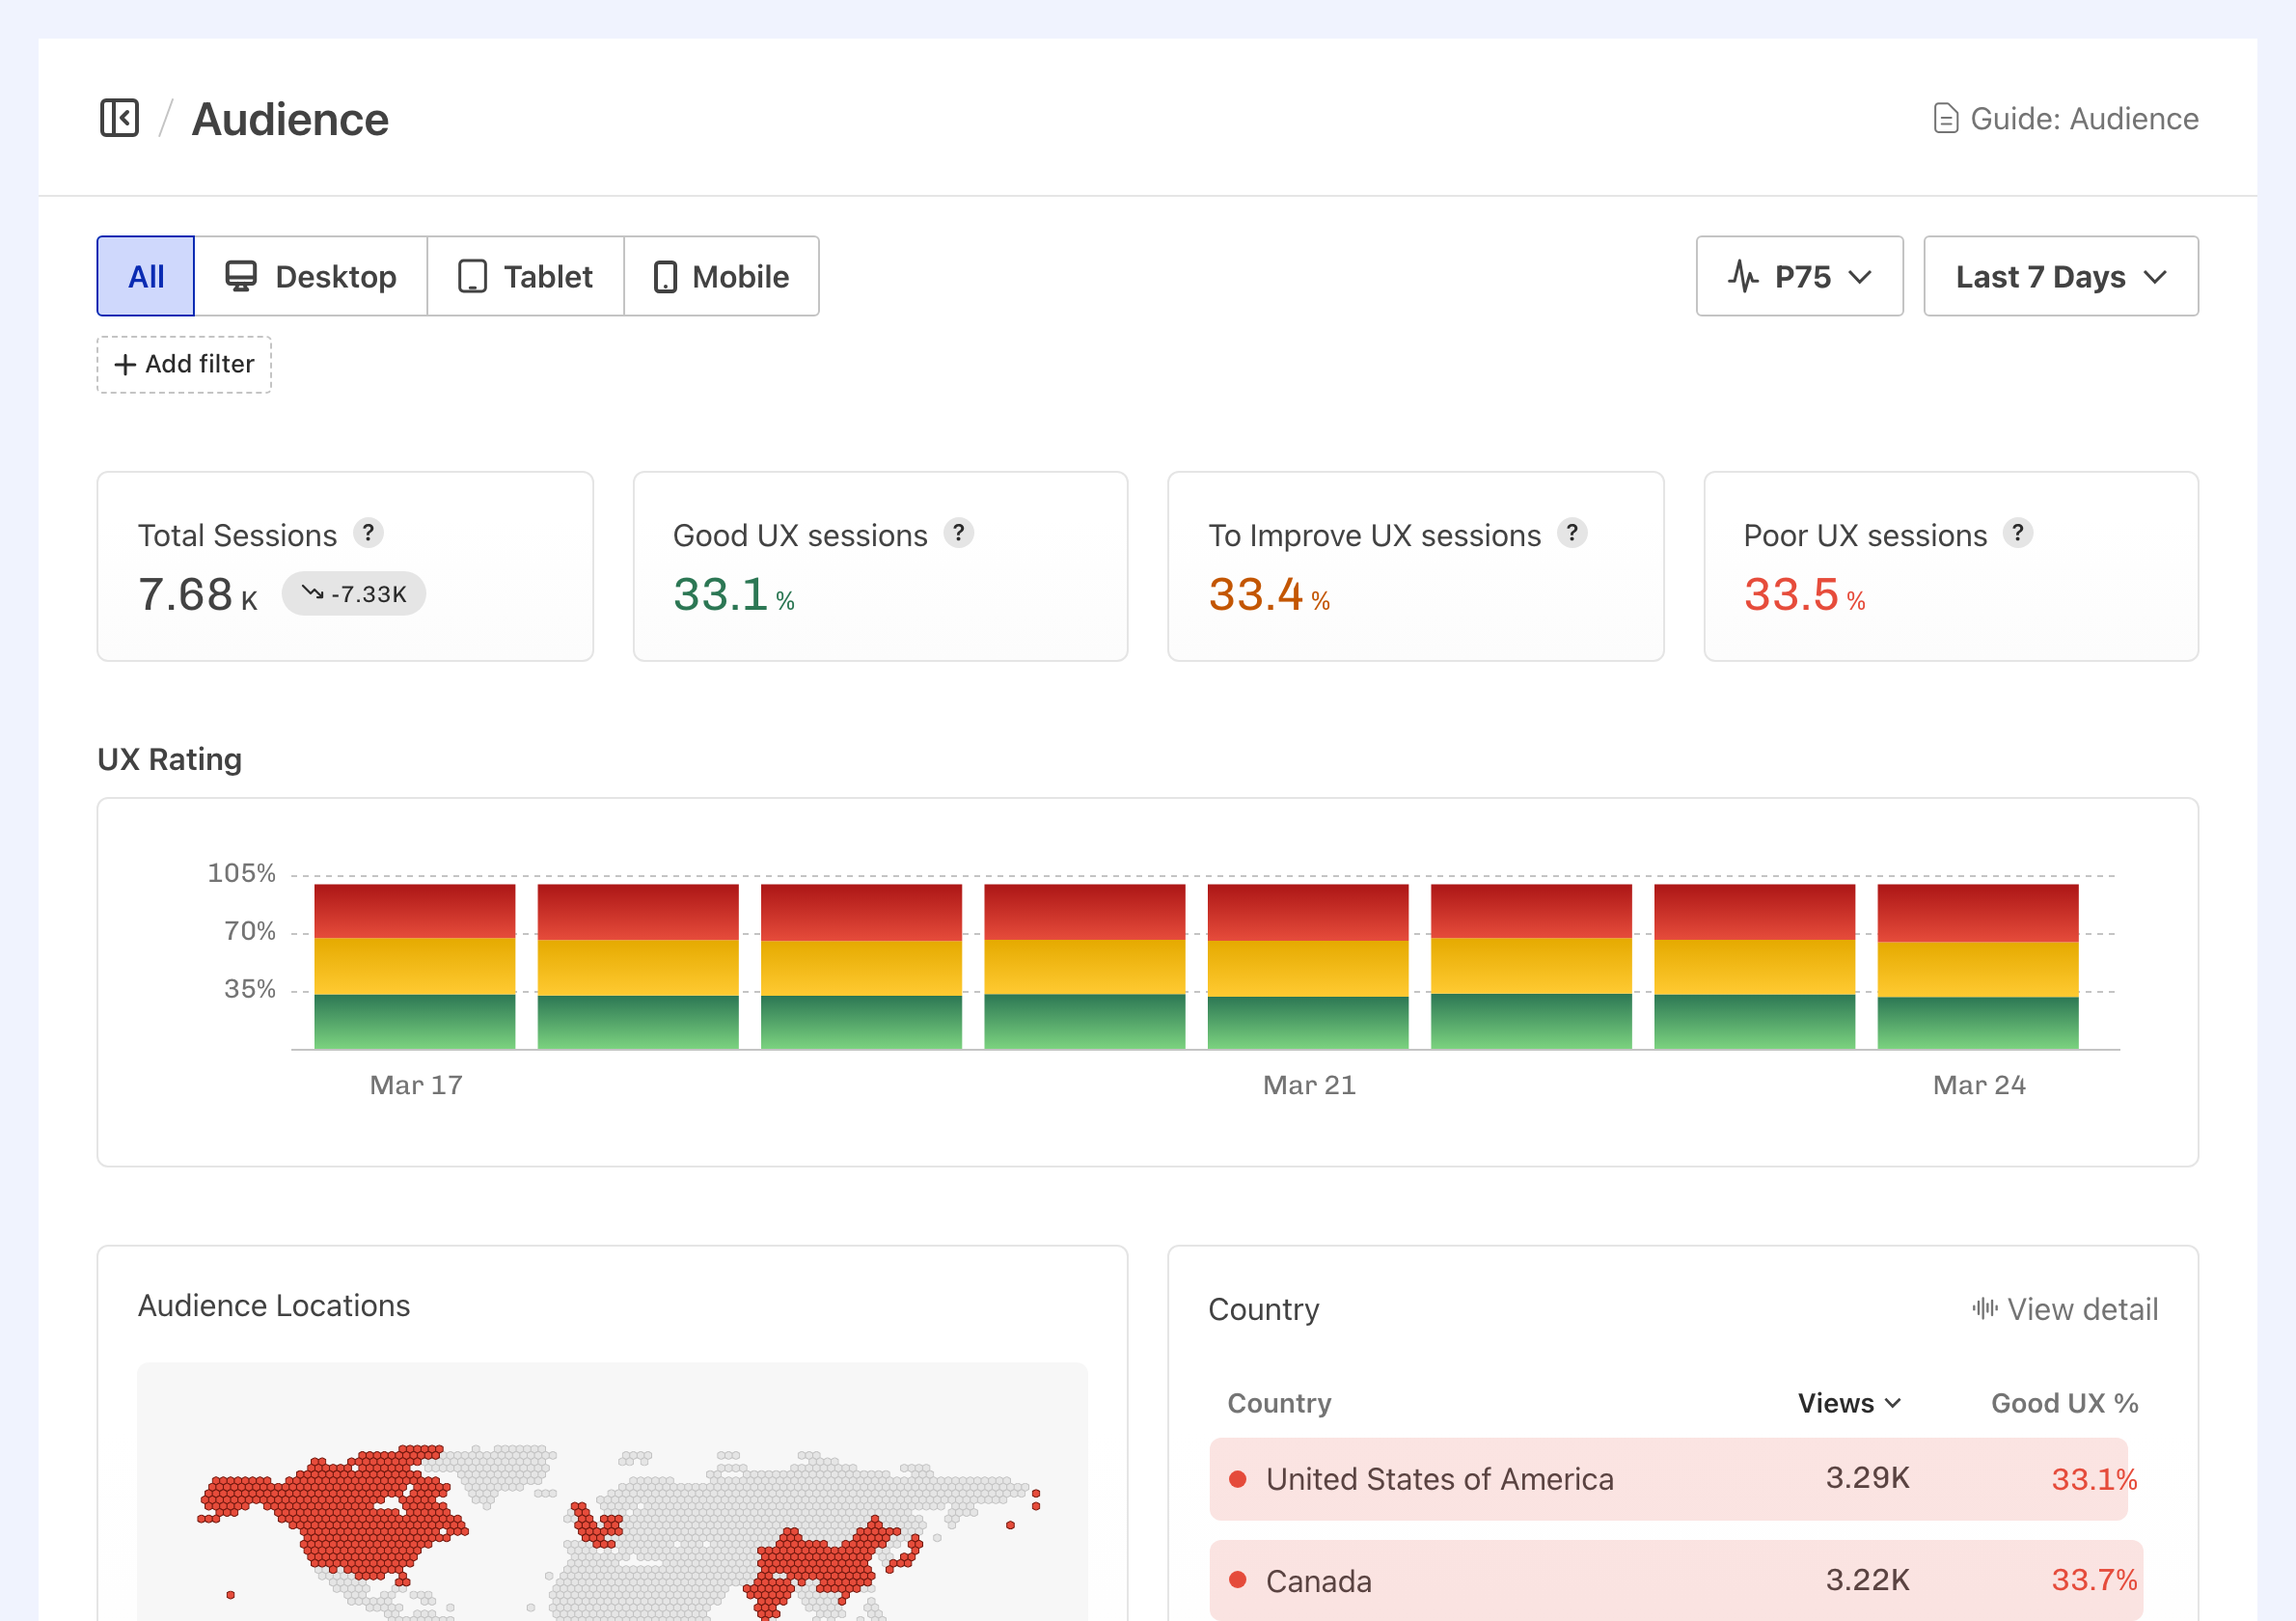Click the Poor UX sessions help icon

2019,533
